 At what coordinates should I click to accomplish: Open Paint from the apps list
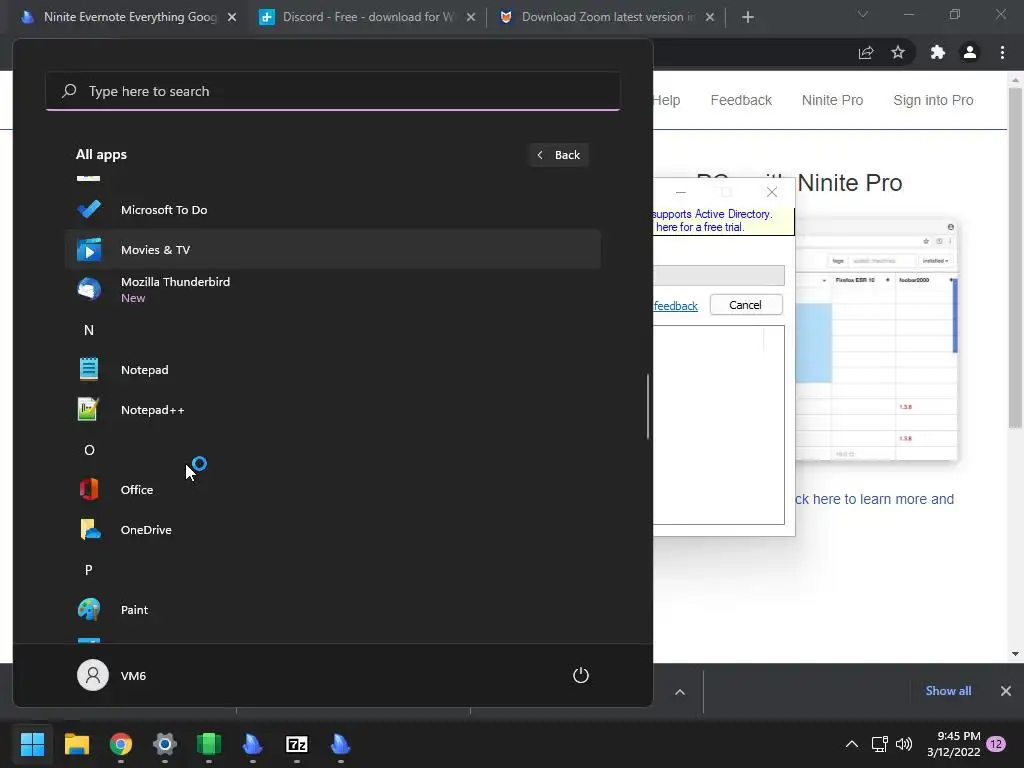click(x=332, y=610)
